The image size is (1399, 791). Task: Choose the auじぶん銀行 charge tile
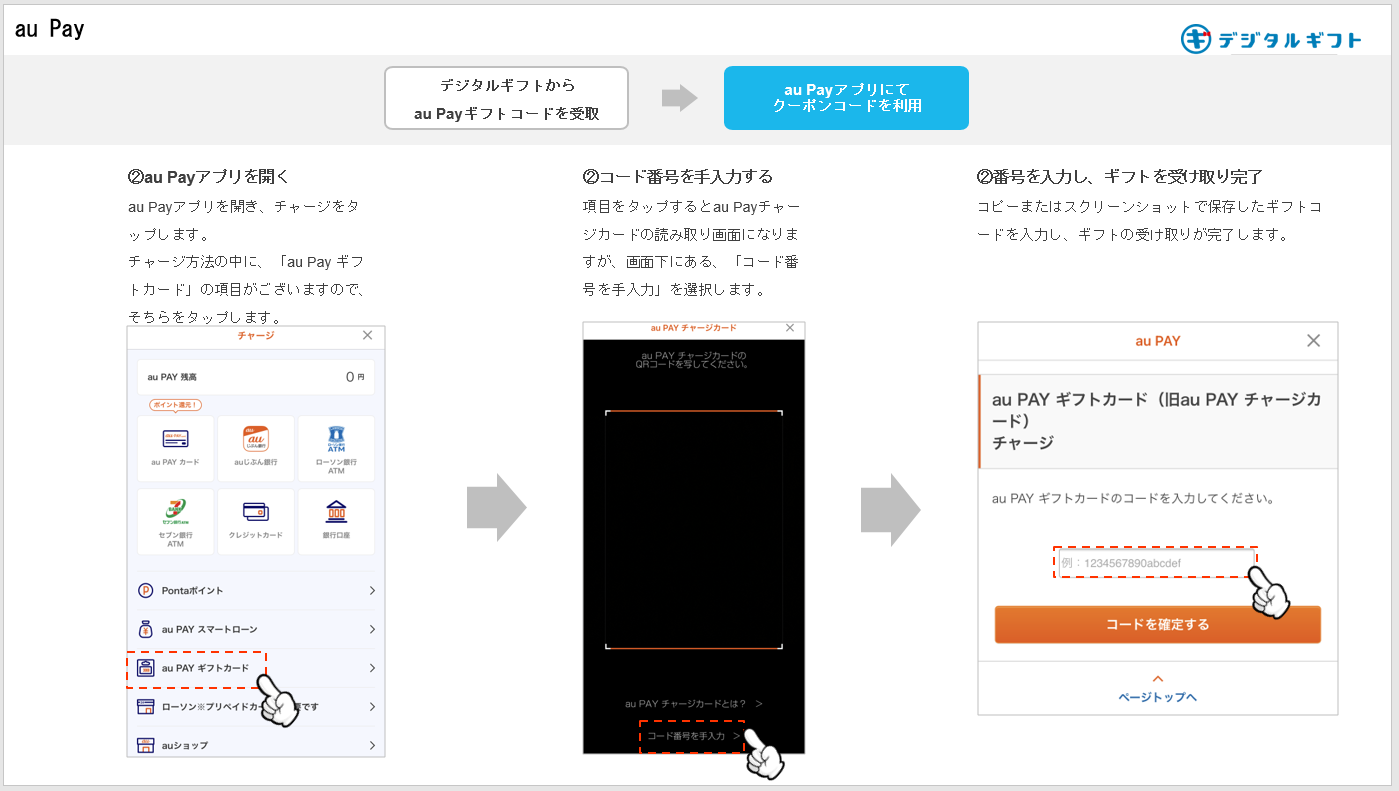point(256,449)
